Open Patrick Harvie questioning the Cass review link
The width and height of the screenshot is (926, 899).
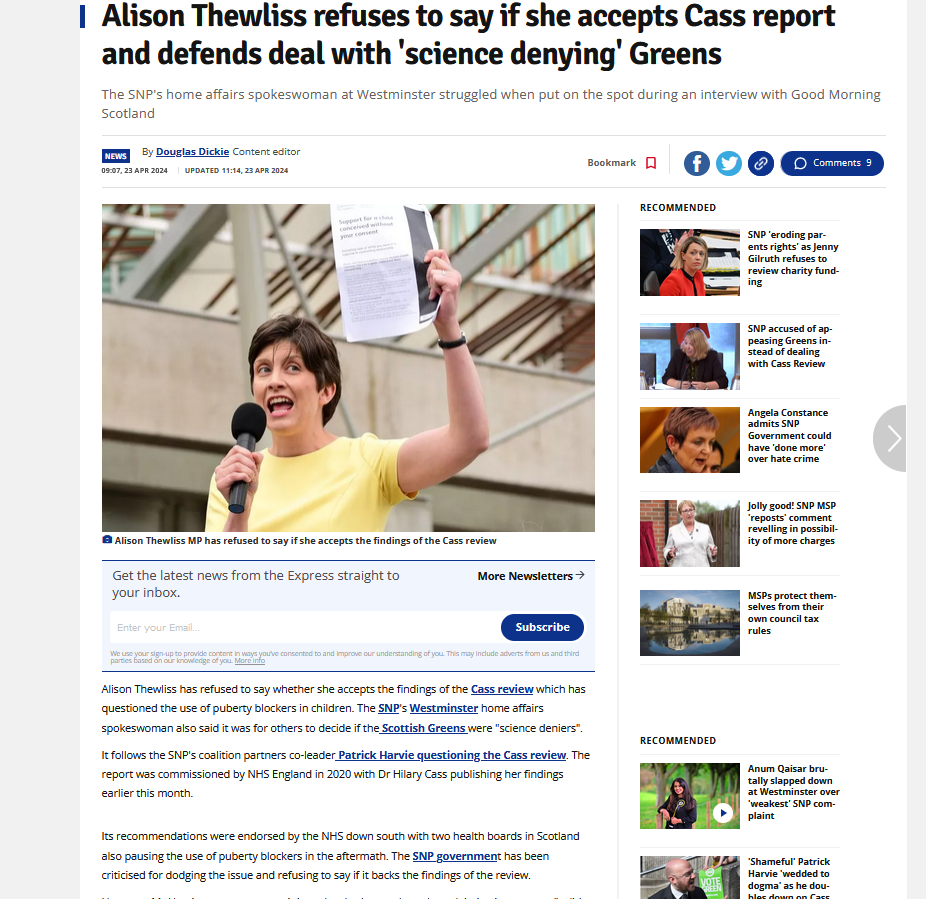coord(452,755)
